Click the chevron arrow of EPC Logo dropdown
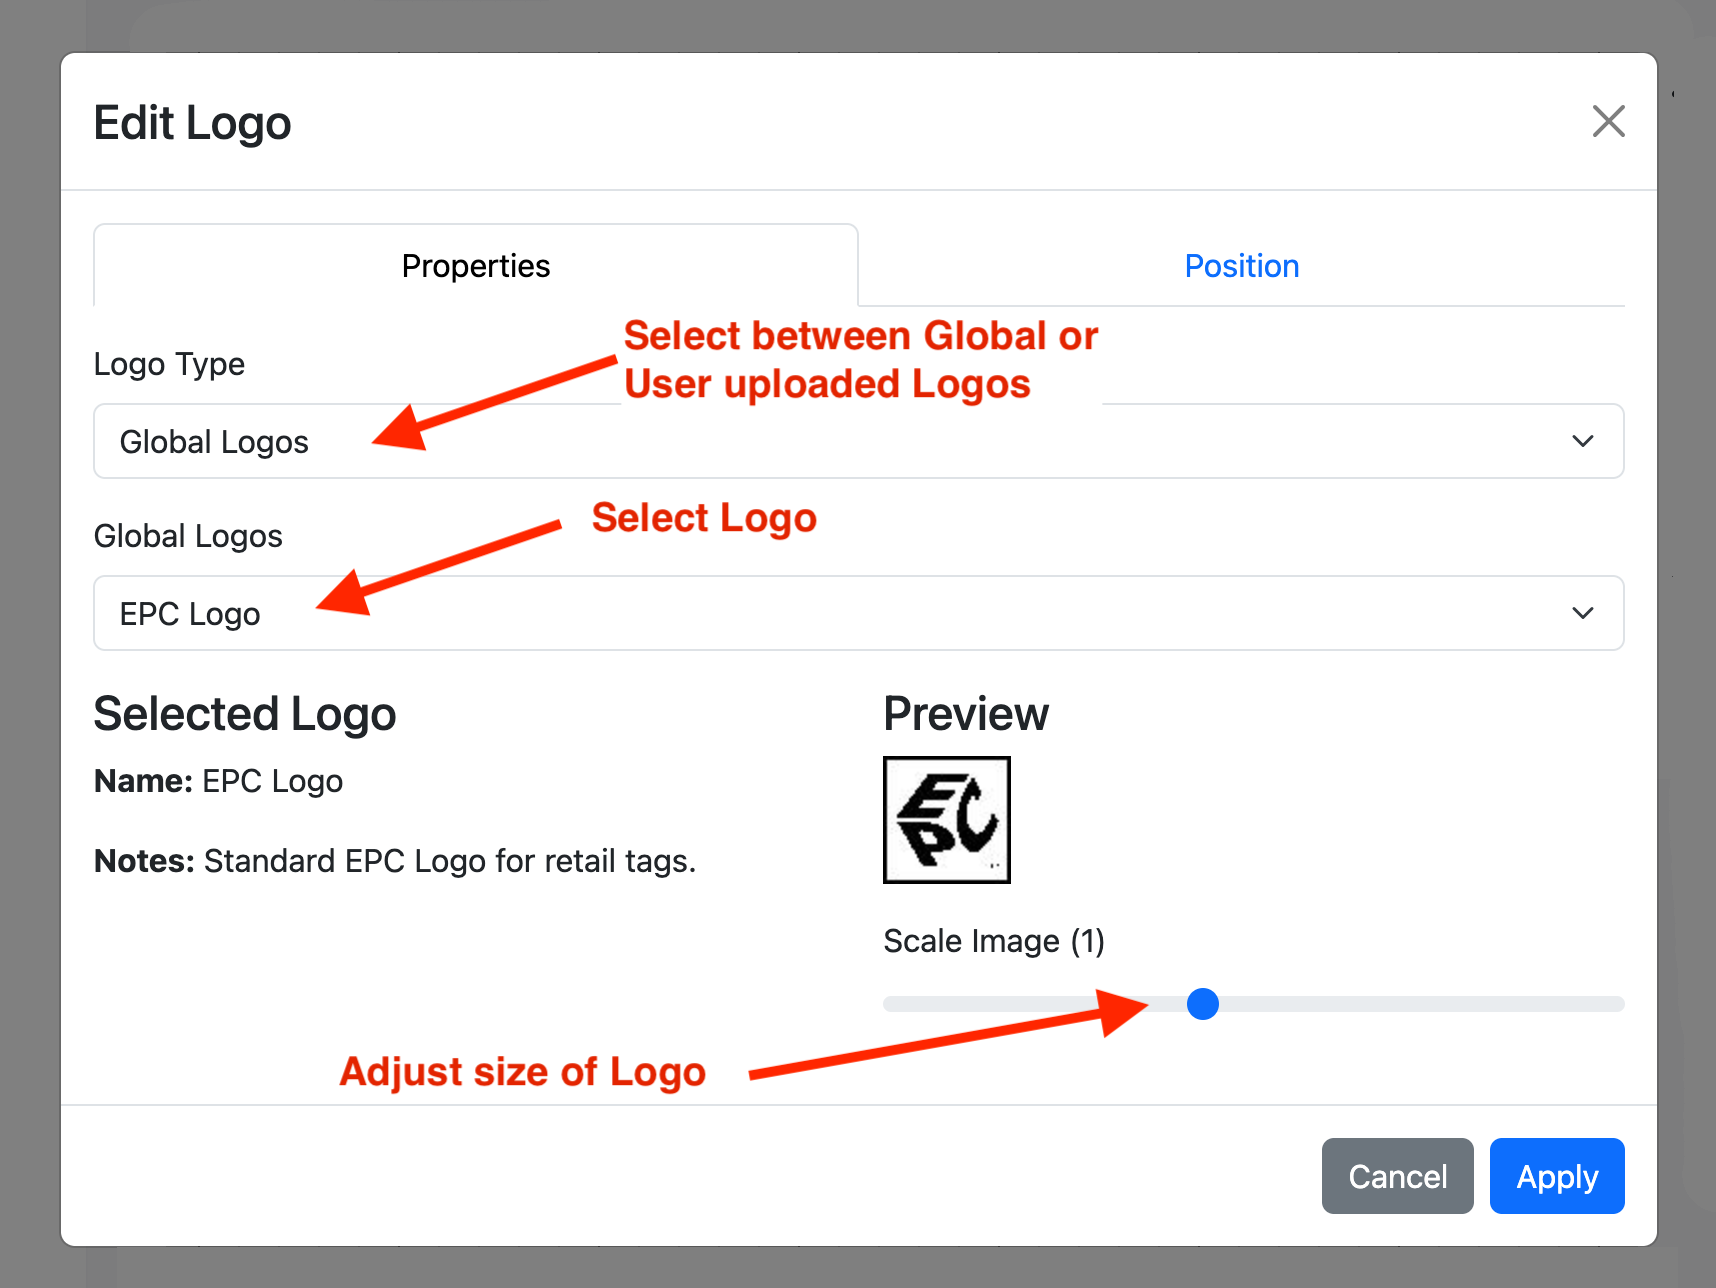The height and width of the screenshot is (1288, 1716). (1582, 613)
